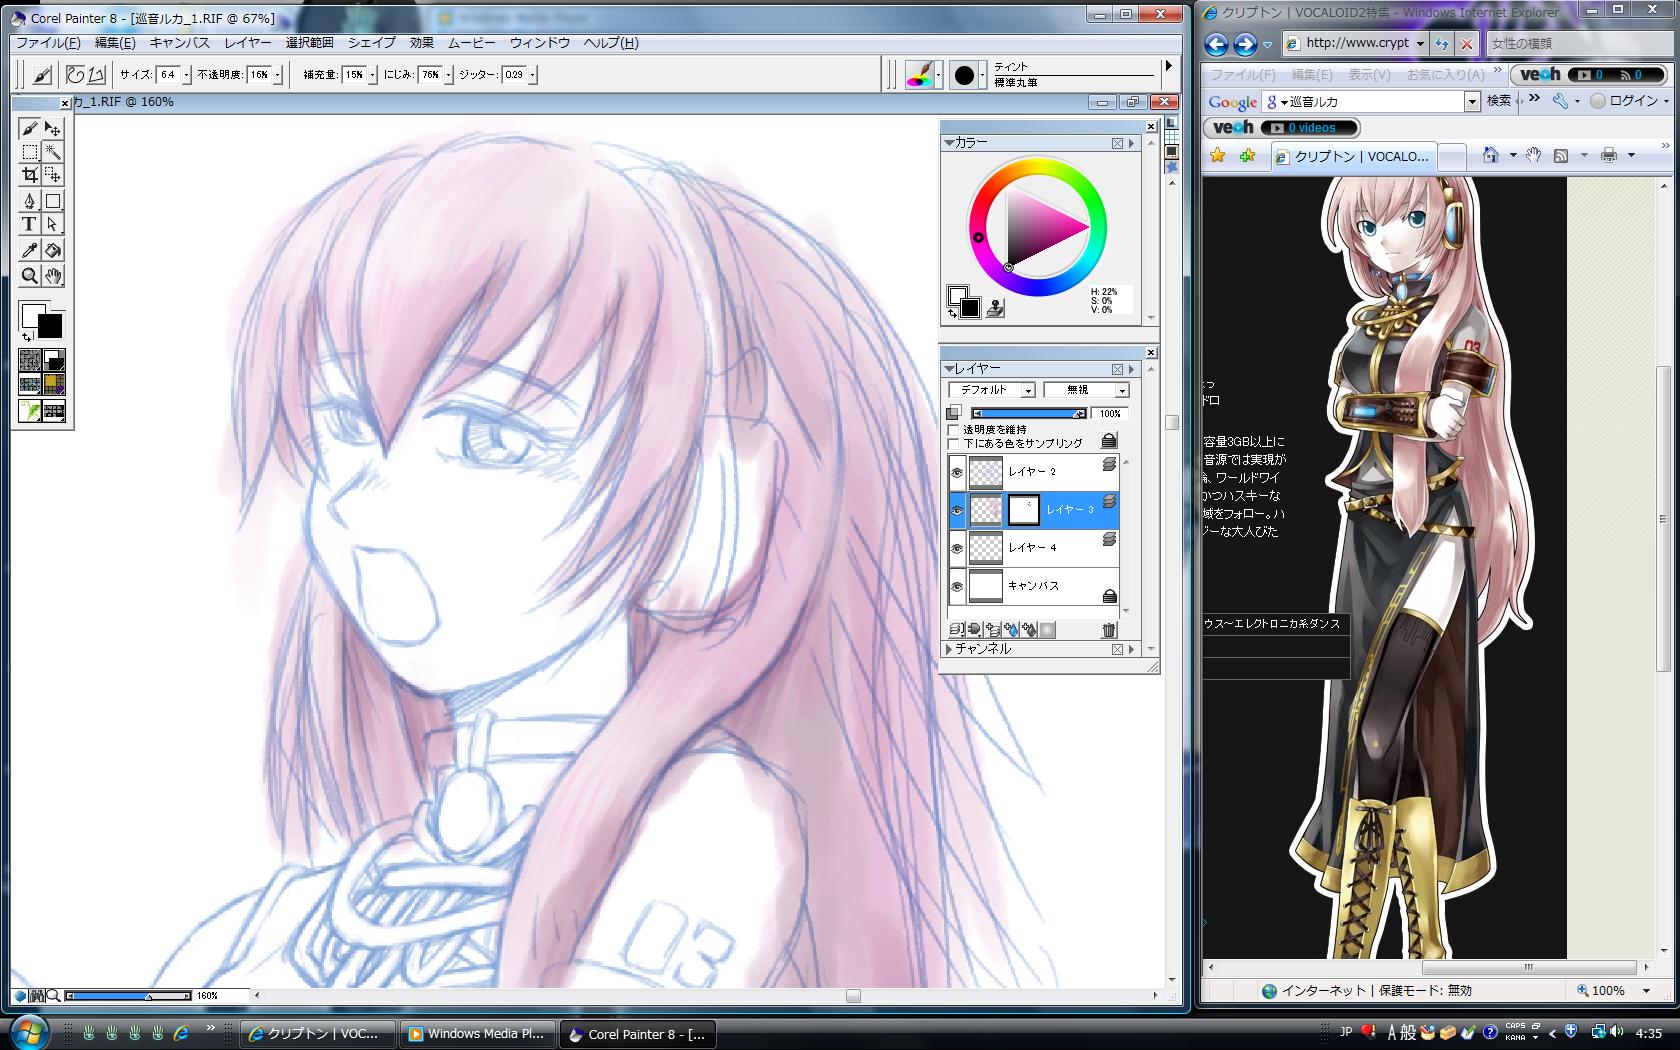Open the opacity (不透明度) dropdown arrow
The width and height of the screenshot is (1680, 1050).
(x=278, y=75)
